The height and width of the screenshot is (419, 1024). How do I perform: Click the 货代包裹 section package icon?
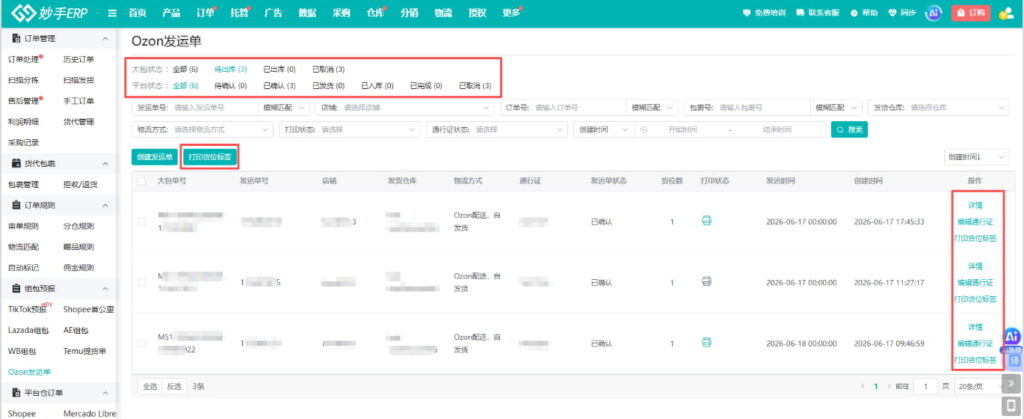click(x=16, y=163)
